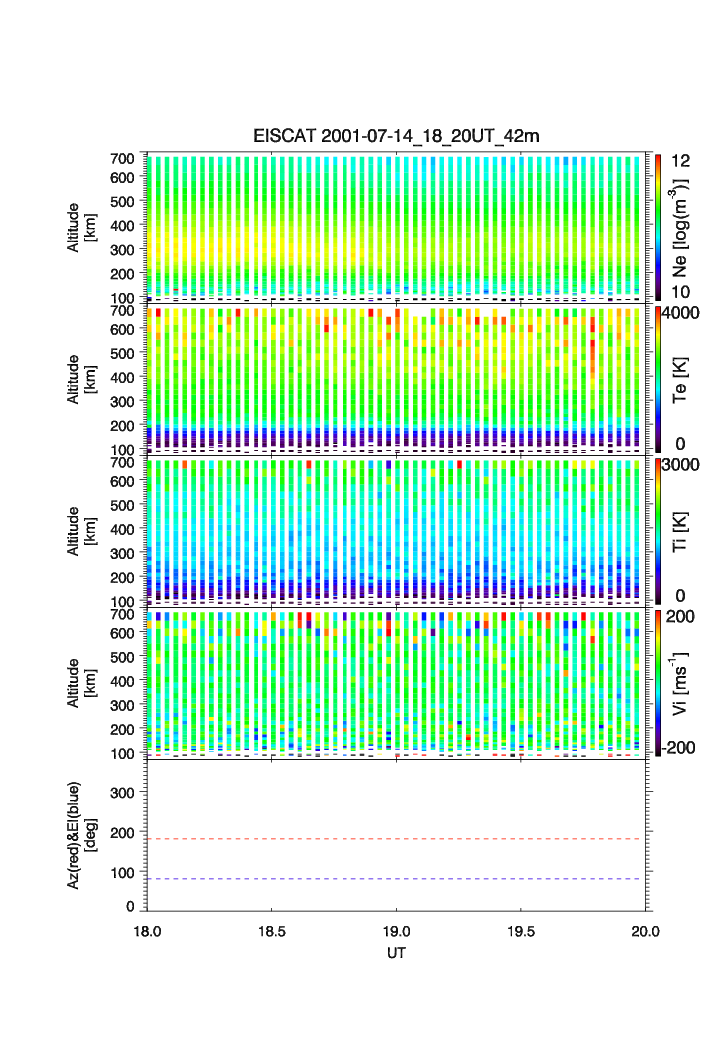Click the Vi velocity color bar
Screen dimensions: 708x1063
click(x=658, y=683)
